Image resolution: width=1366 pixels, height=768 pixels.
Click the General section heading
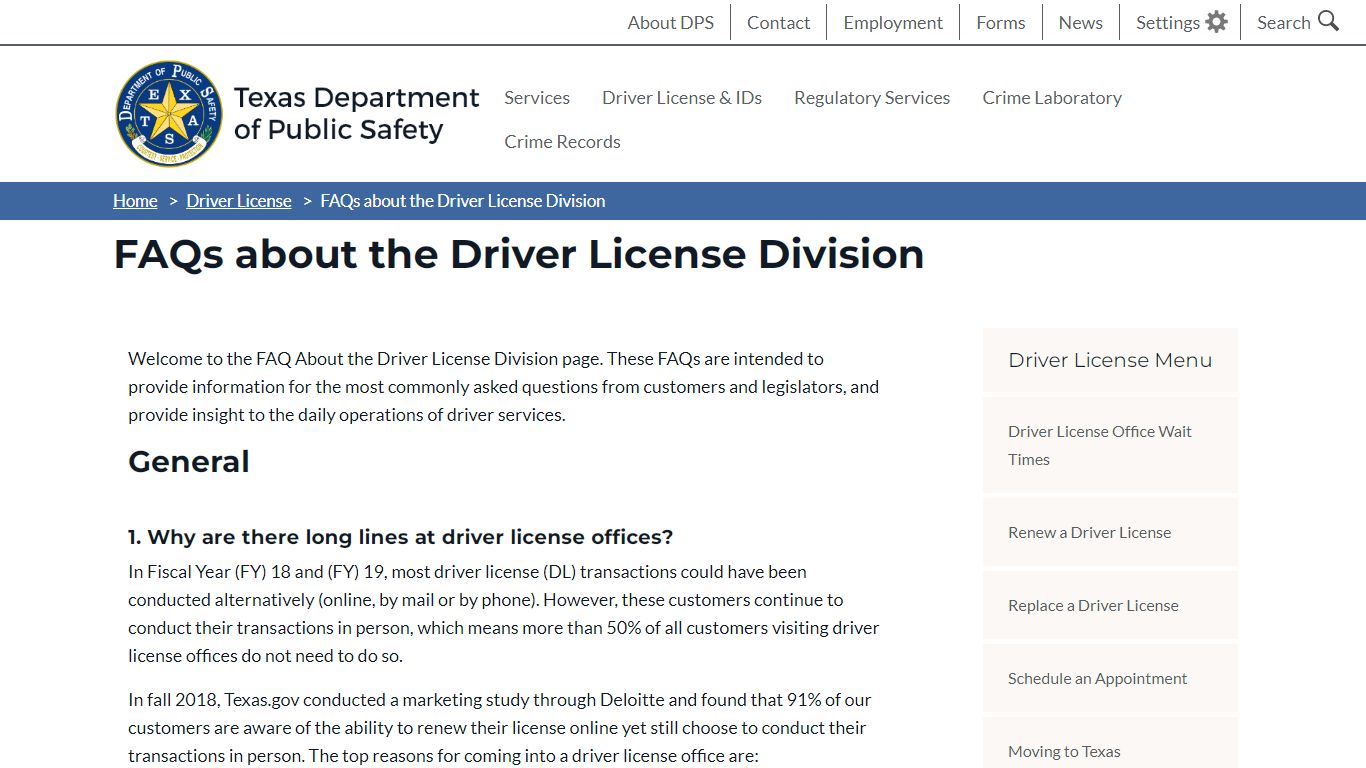tap(189, 461)
